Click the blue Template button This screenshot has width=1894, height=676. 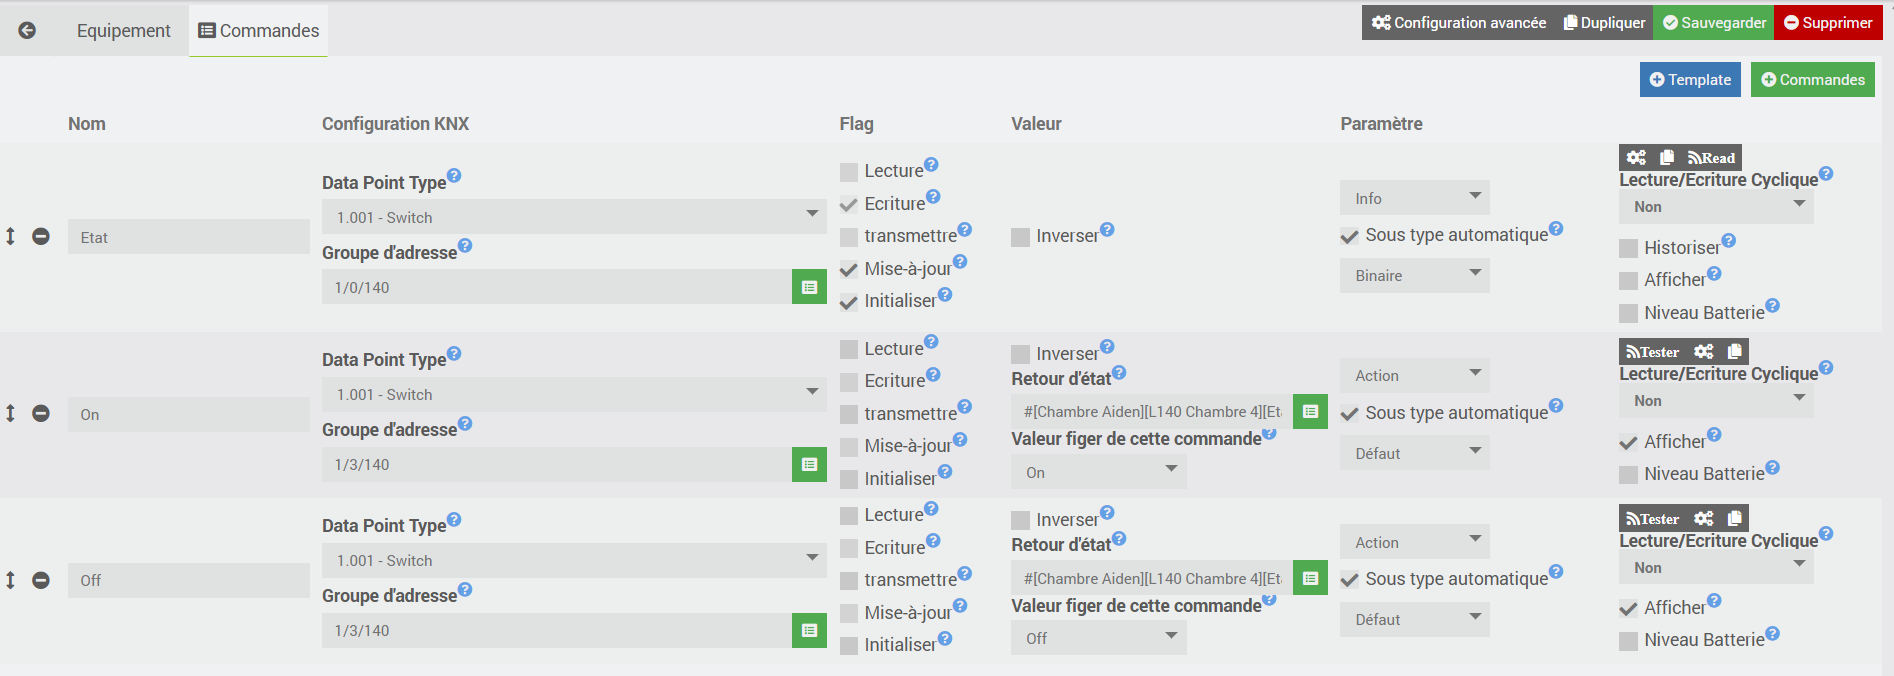pos(1690,80)
